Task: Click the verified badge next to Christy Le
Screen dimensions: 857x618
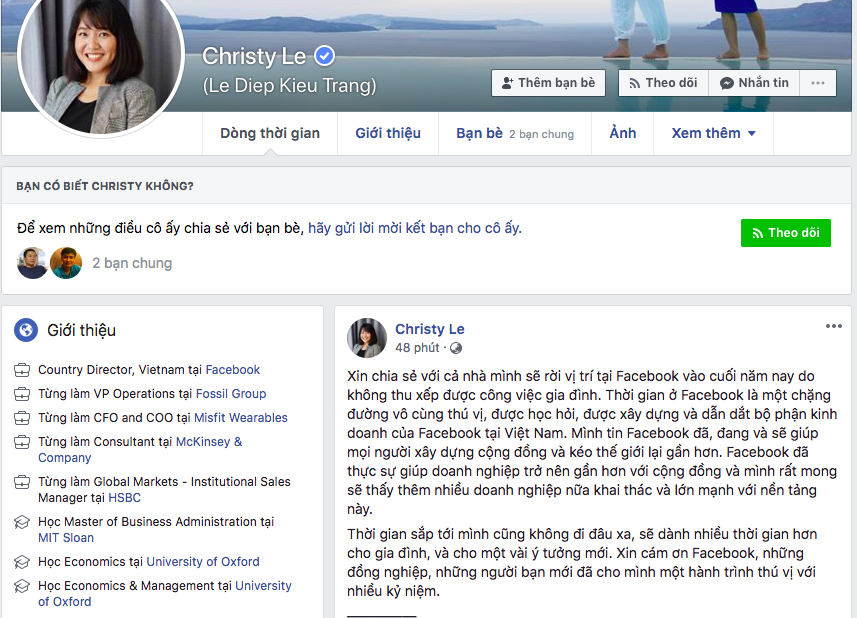Action: pyautogui.click(x=324, y=56)
